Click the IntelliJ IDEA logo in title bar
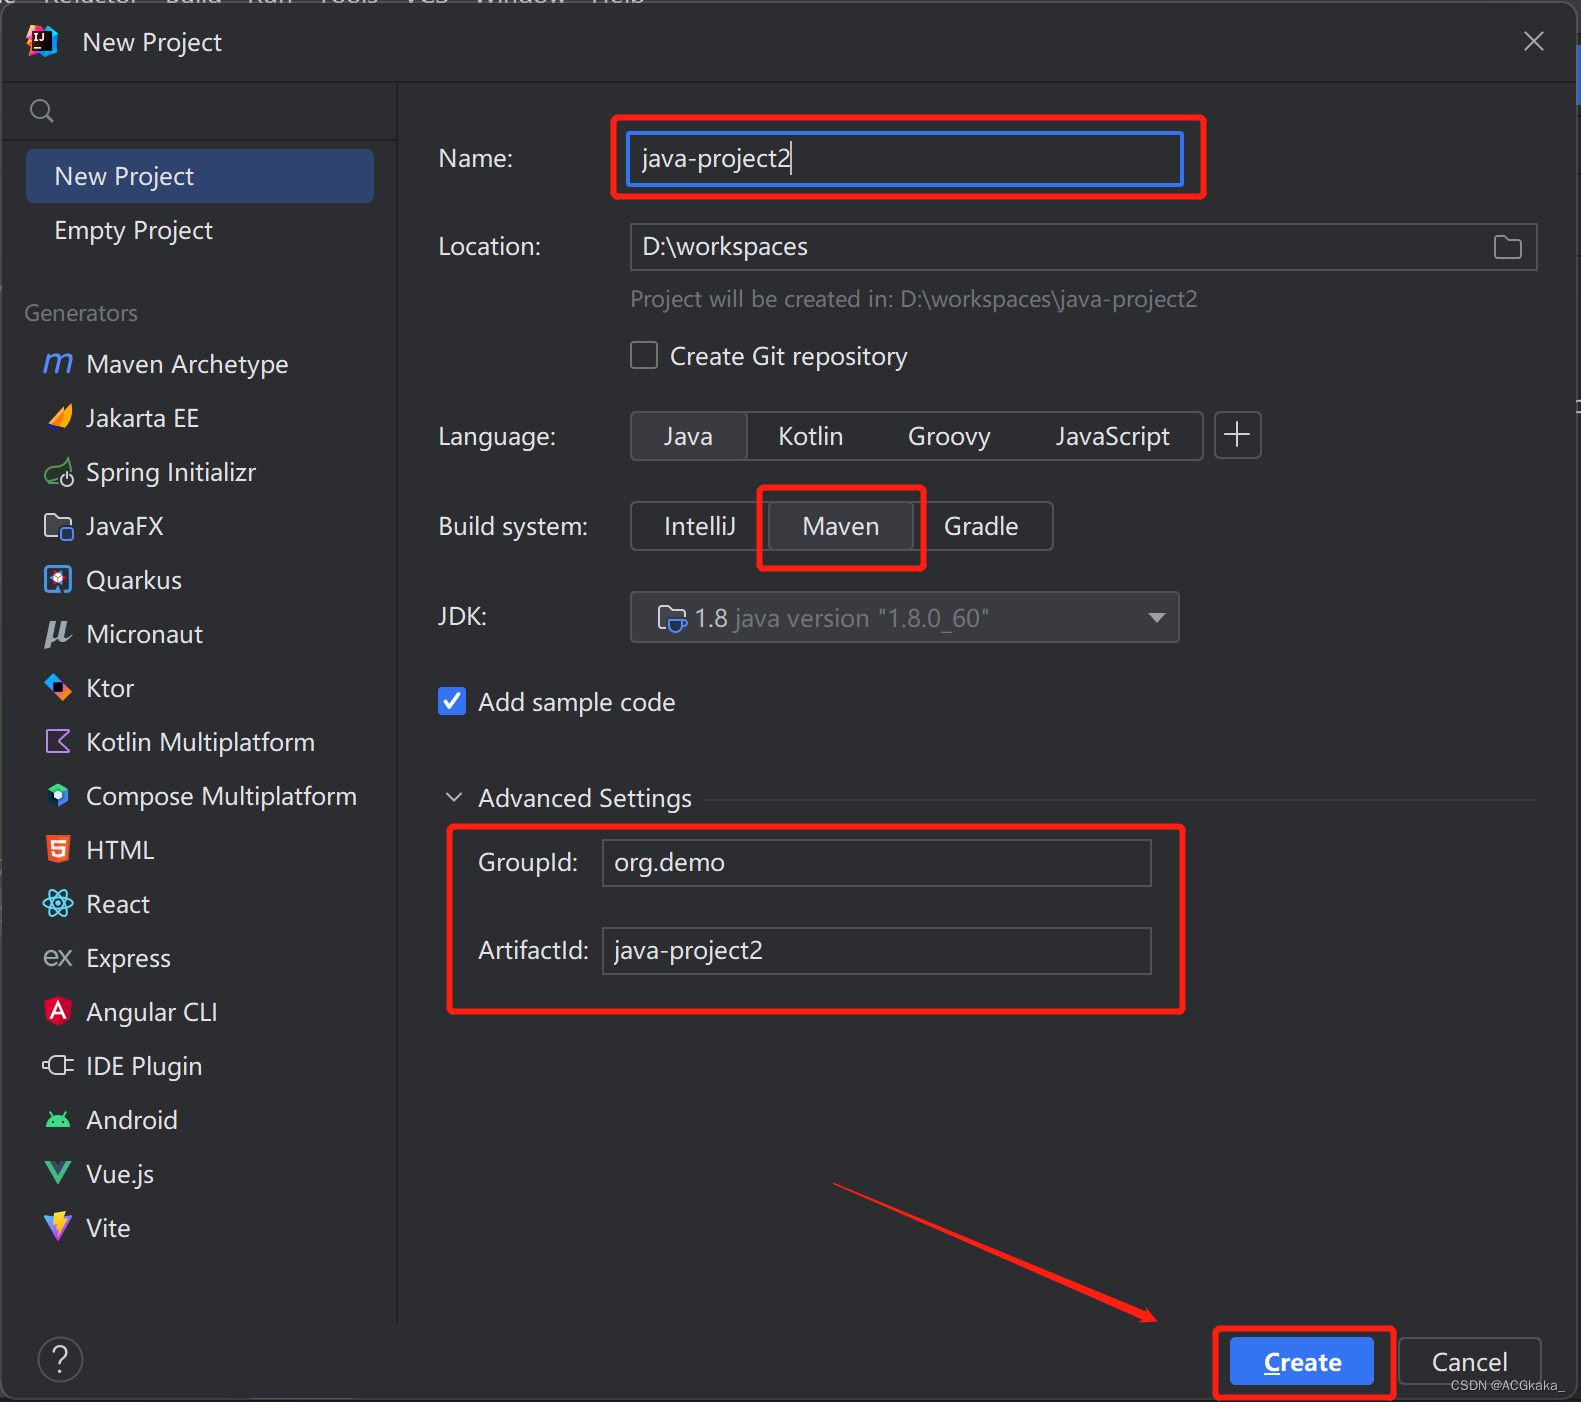 point(41,42)
